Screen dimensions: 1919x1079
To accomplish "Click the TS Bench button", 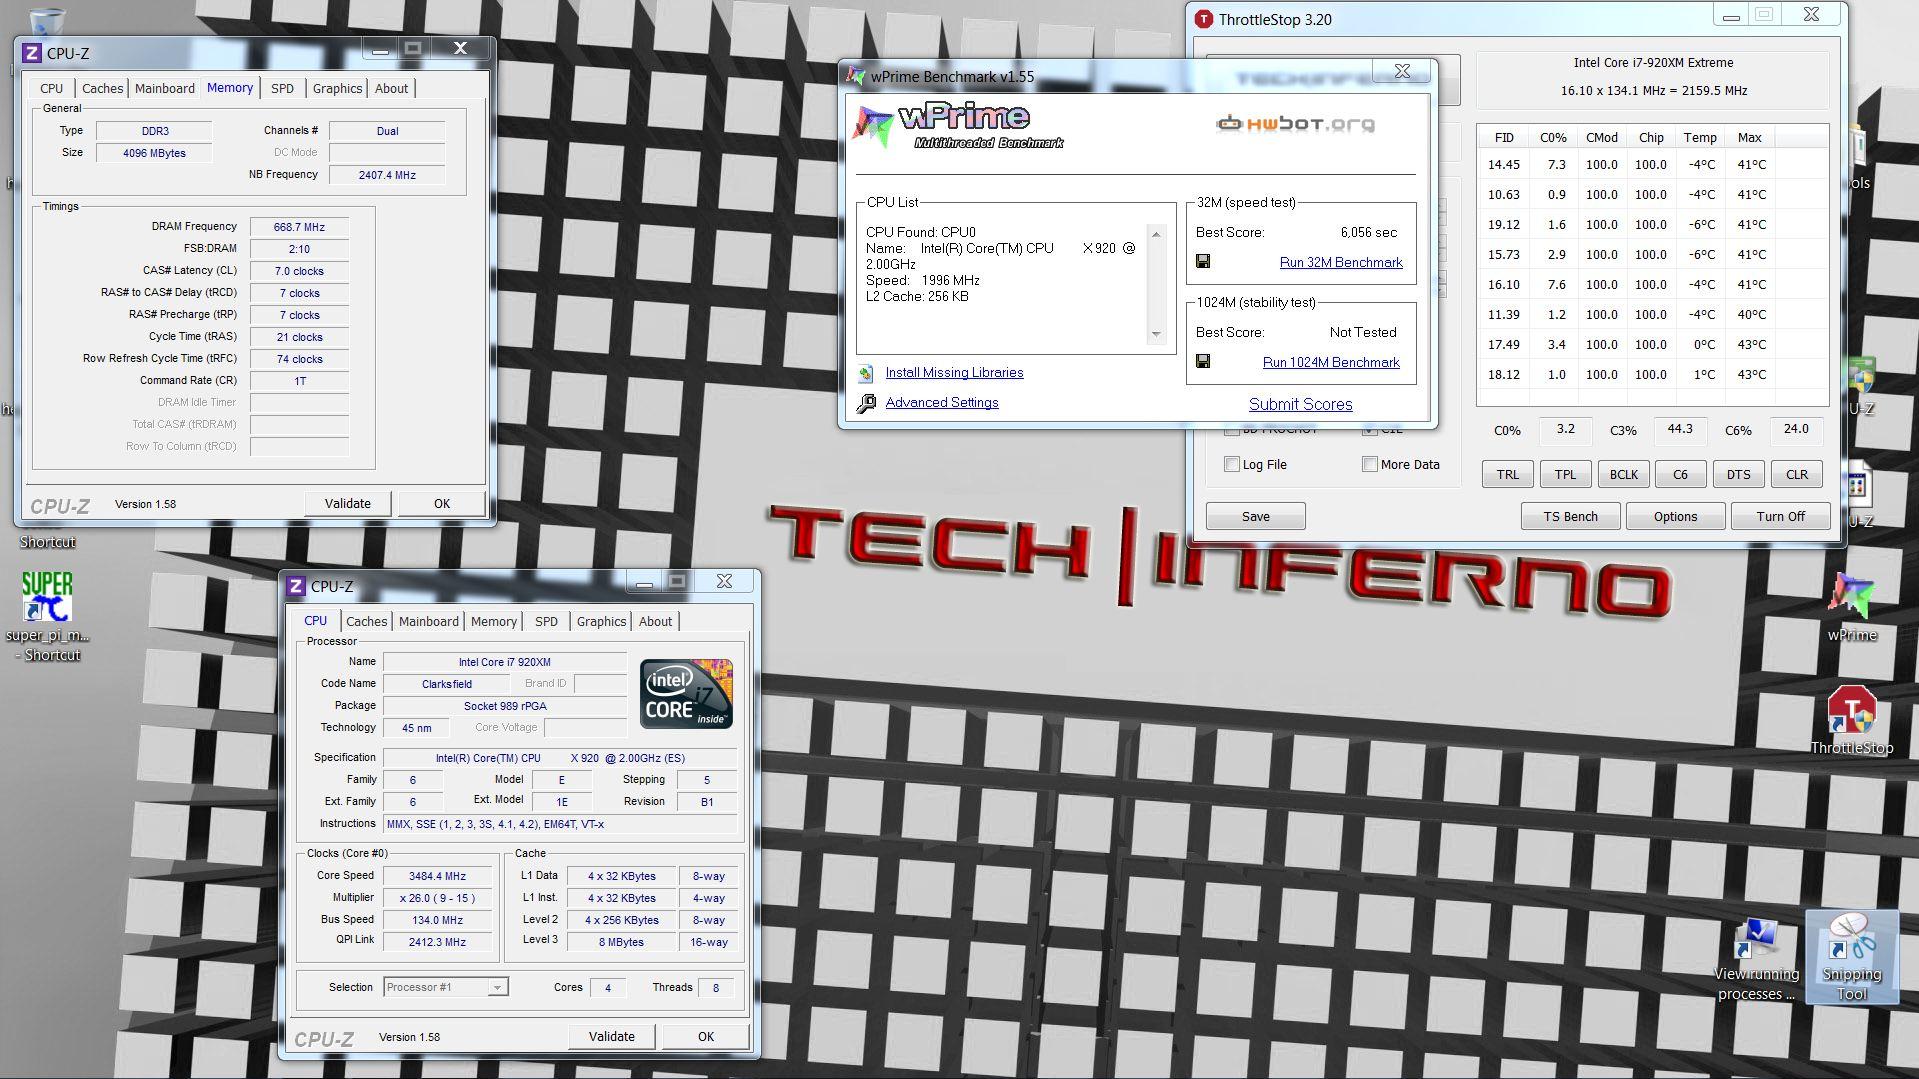I will pos(1569,516).
